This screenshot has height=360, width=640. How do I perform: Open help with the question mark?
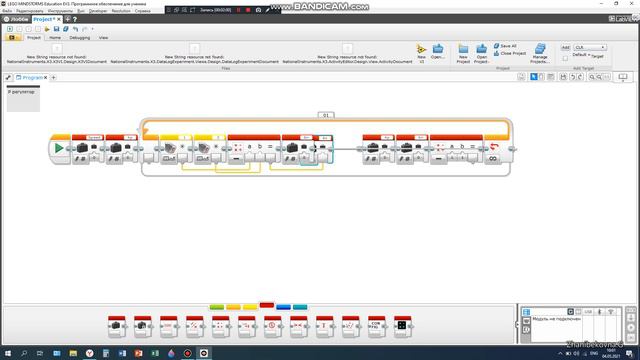75,19
